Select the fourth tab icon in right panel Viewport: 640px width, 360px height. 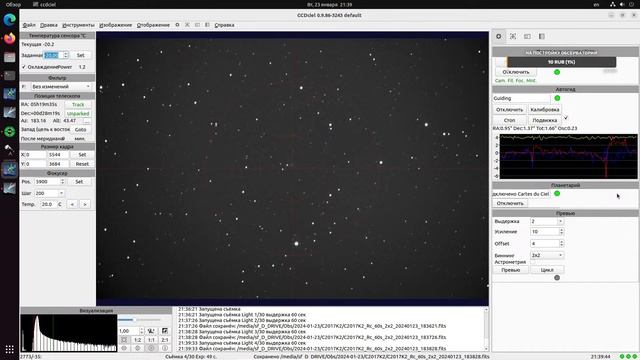pyautogui.click(x=542, y=36)
